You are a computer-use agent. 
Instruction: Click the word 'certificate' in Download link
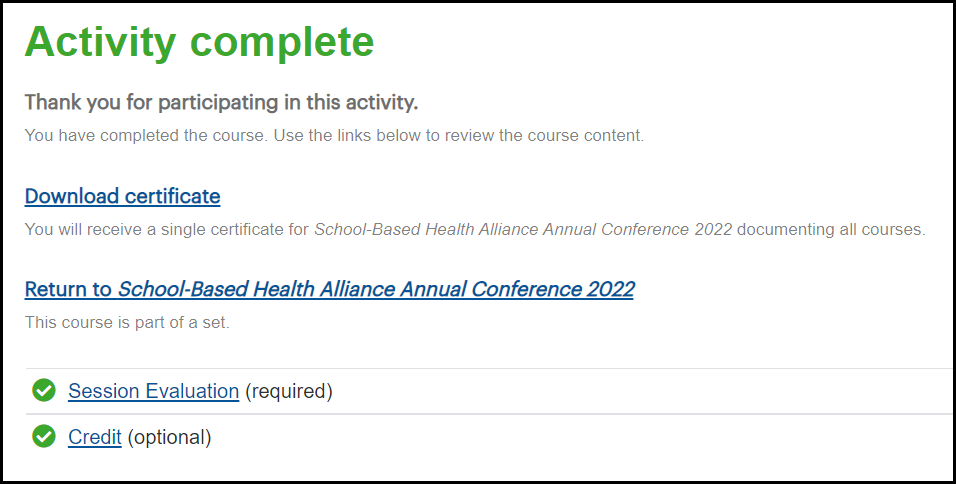coord(172,196)
